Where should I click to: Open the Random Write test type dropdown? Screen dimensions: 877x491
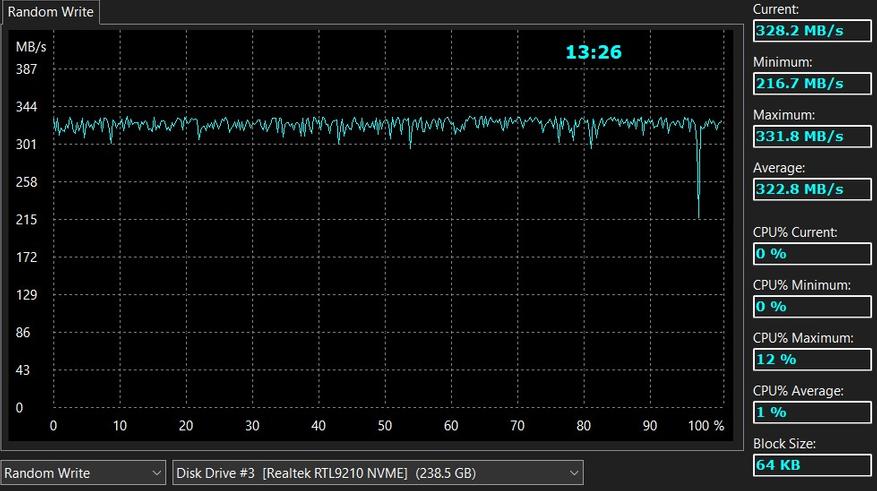point(84,473)
